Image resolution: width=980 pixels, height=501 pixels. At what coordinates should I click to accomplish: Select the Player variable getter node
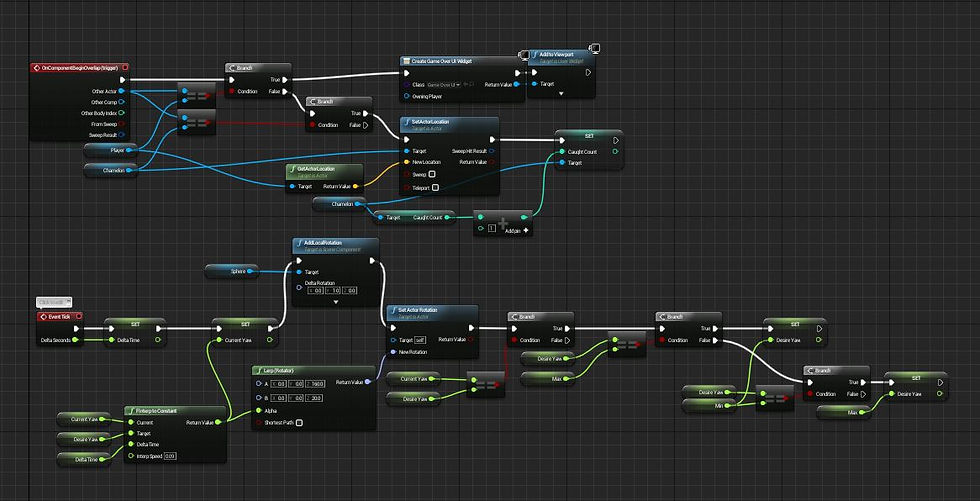(111, 150)
